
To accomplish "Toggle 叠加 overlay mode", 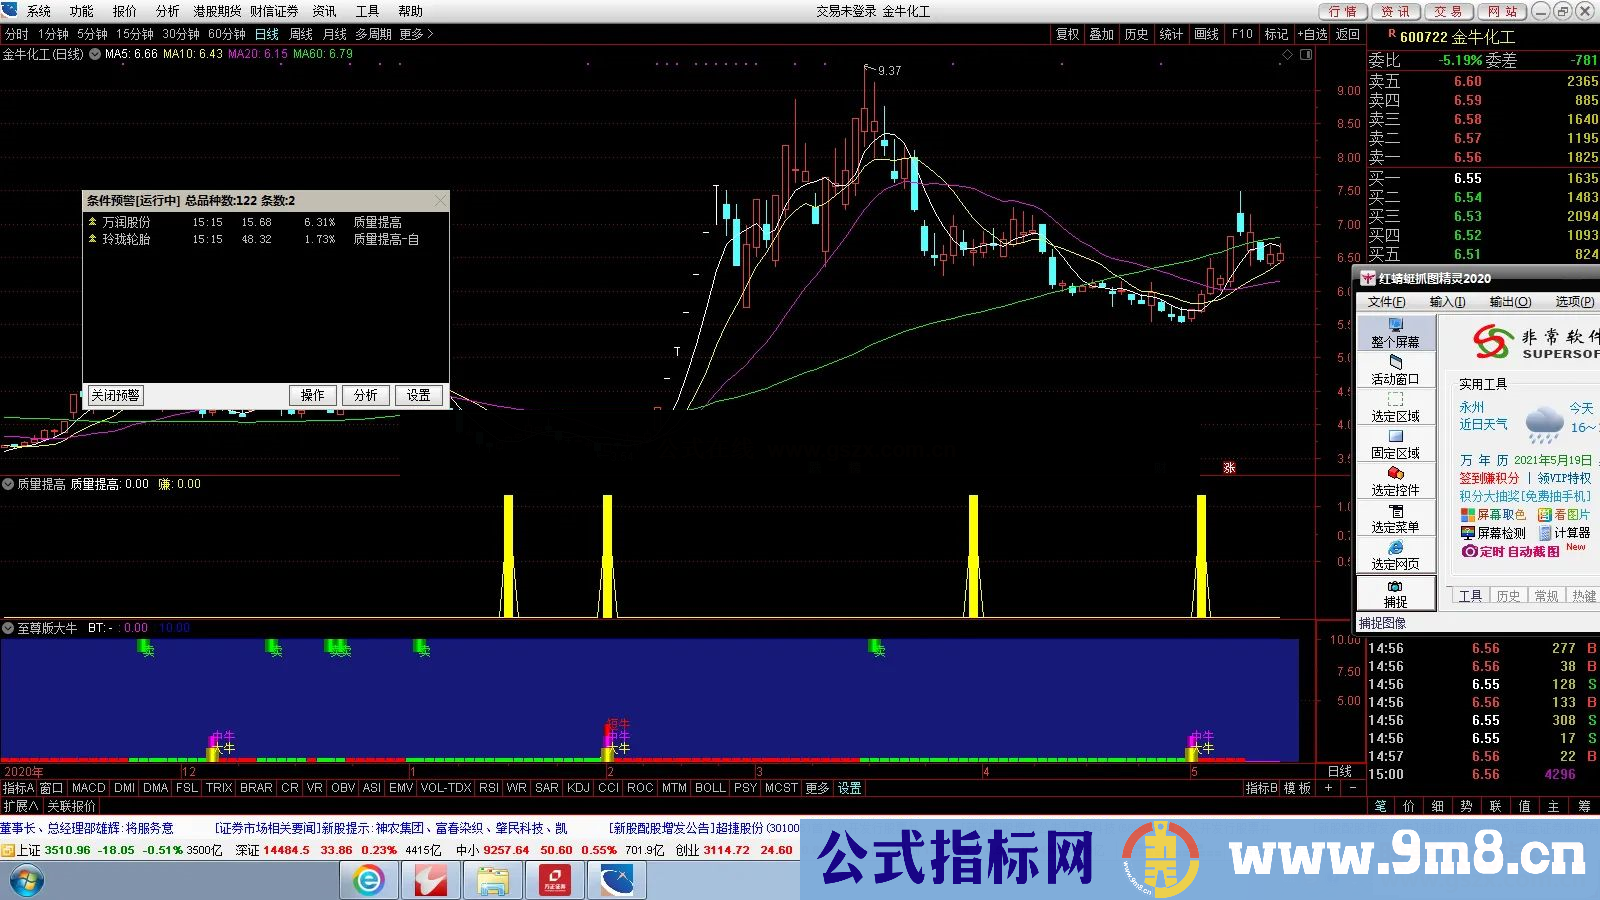I will click(x=1101, y=33).
